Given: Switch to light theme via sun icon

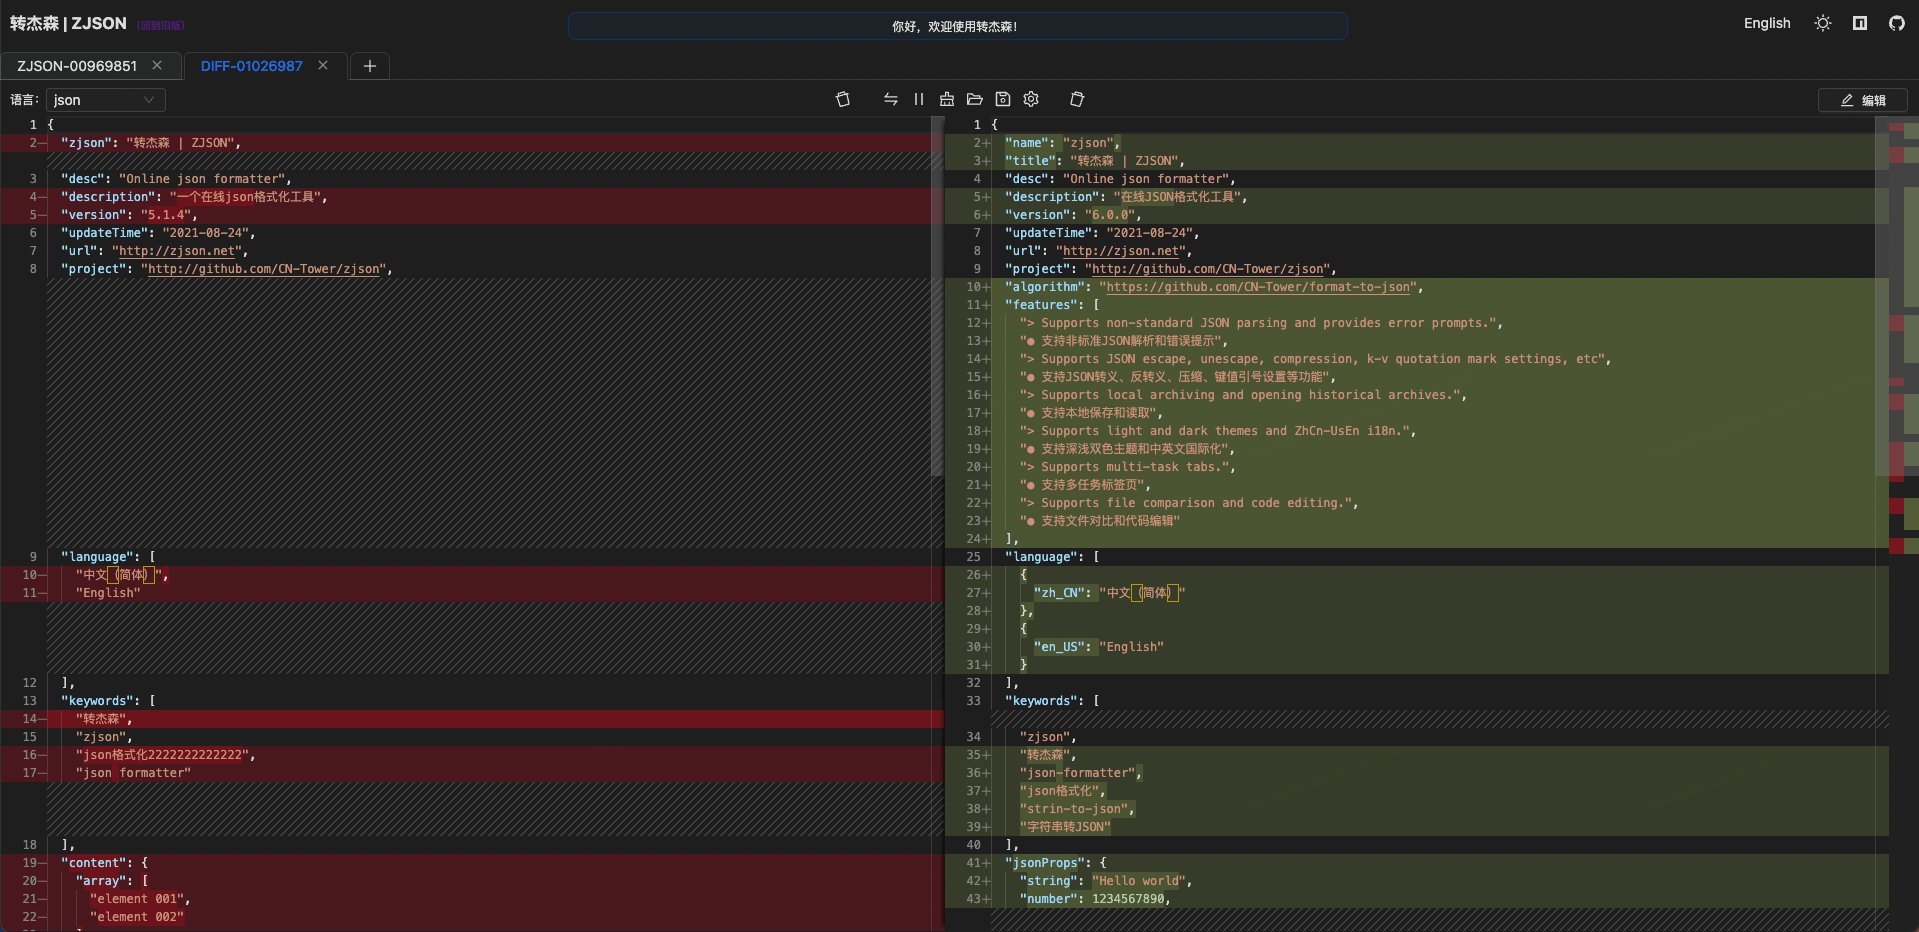Looking at the screenshot, I should tap(1823, 23).
